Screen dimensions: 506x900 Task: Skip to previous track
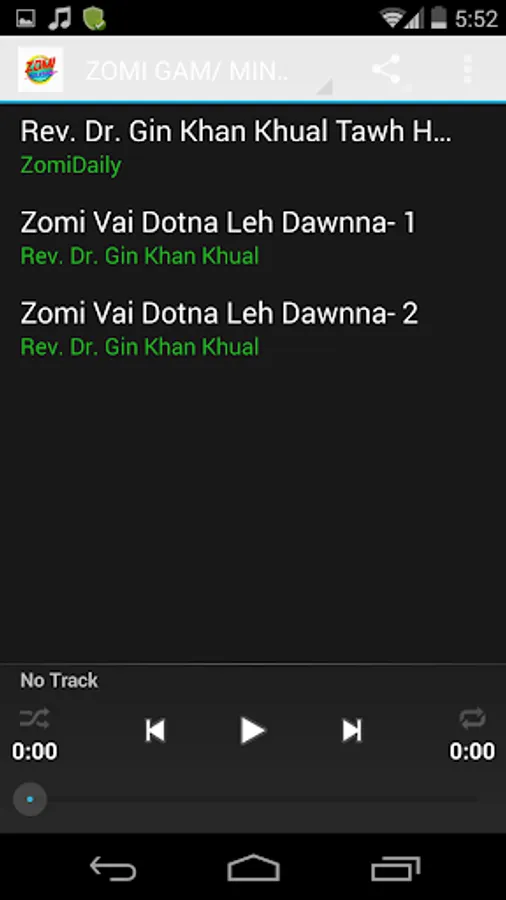click(155, 731)
